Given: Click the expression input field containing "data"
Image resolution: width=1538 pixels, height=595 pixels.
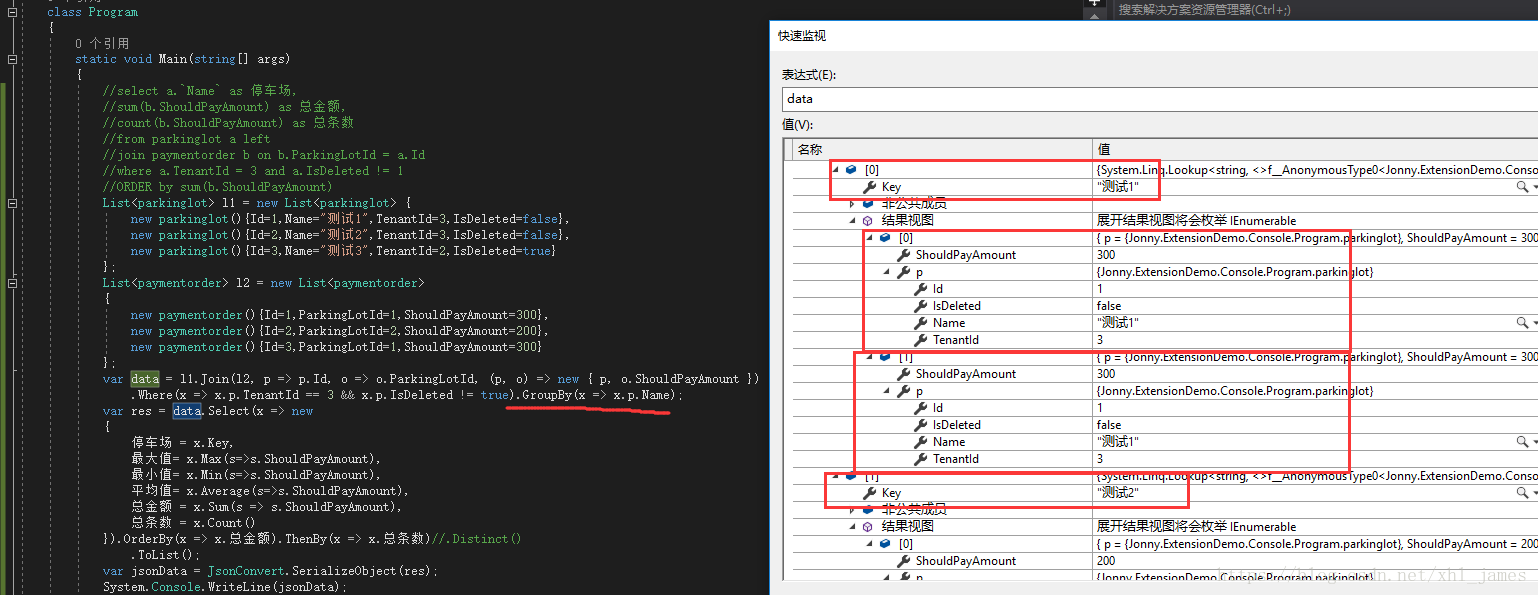Looking at the screenshot, I should pyautogui.click(x=1160, y=99).
